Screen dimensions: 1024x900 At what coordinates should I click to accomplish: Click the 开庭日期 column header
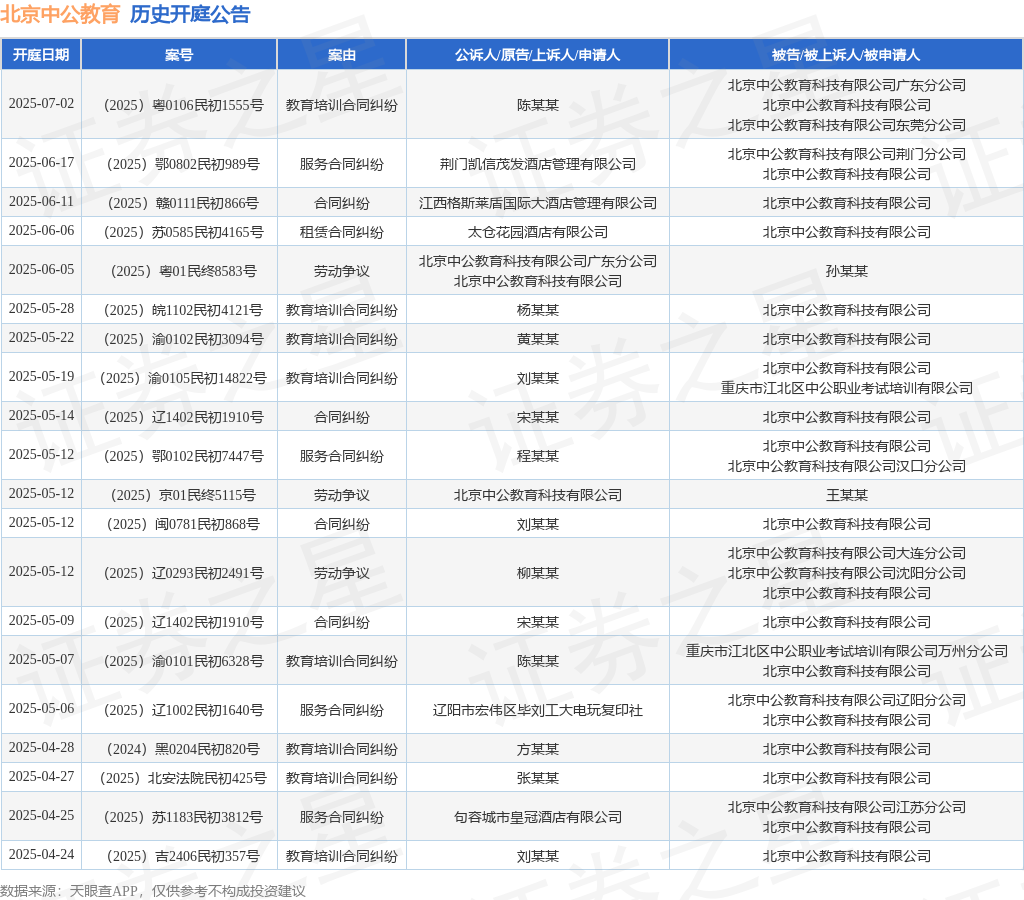tap(41, 55)
